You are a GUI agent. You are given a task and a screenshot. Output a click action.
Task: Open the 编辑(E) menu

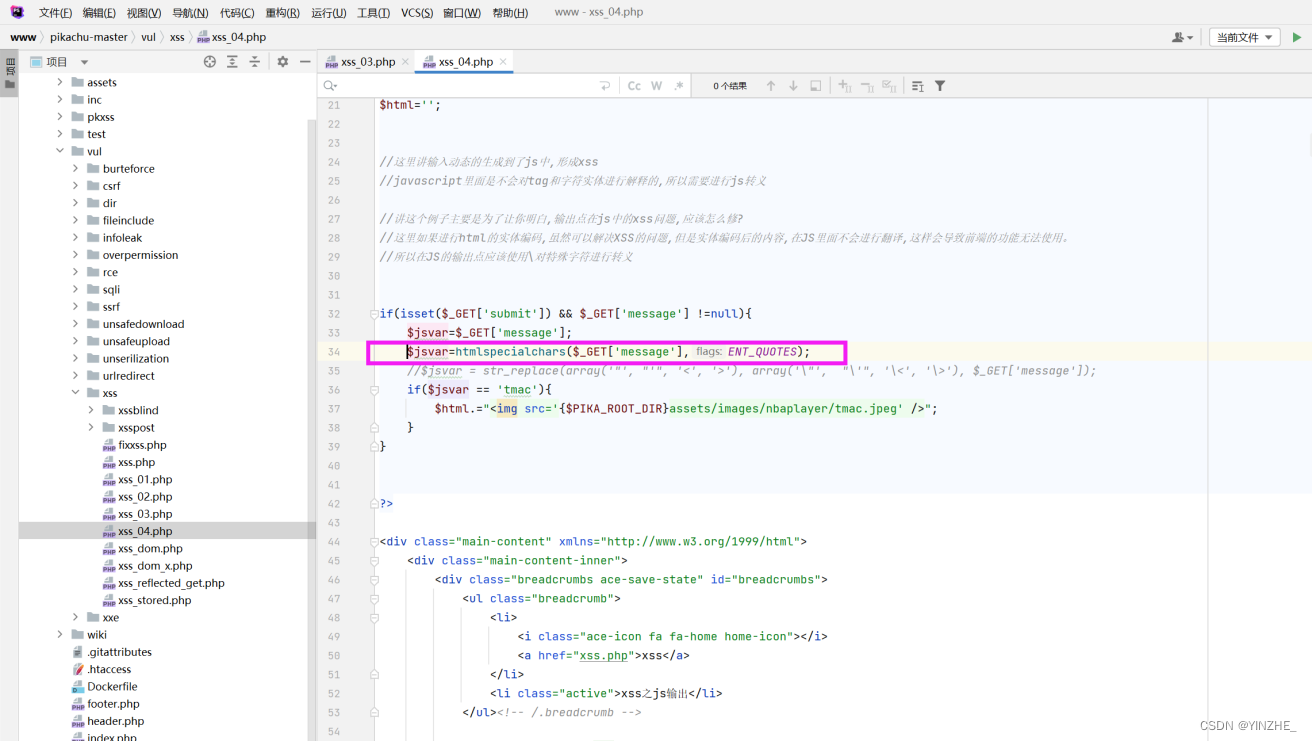tap(100, 13)
